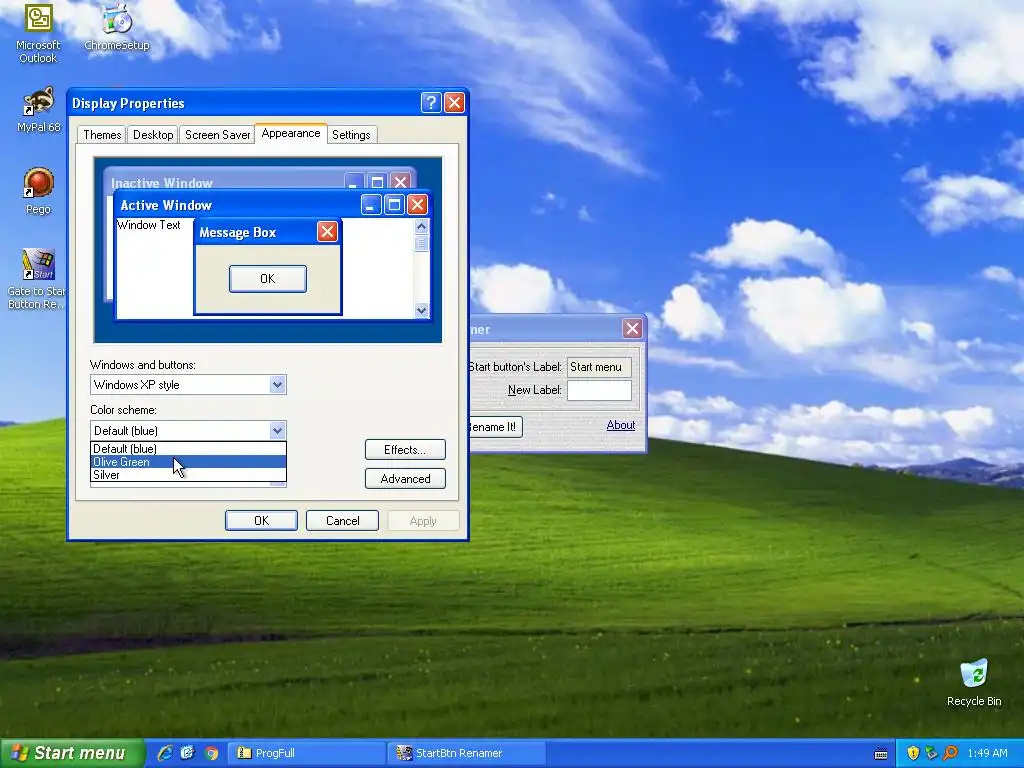Image resolution: width=1024 pixels, height=768 pixels.
Task: Select the Pego desktop icon
Action: tap(38, 191)
